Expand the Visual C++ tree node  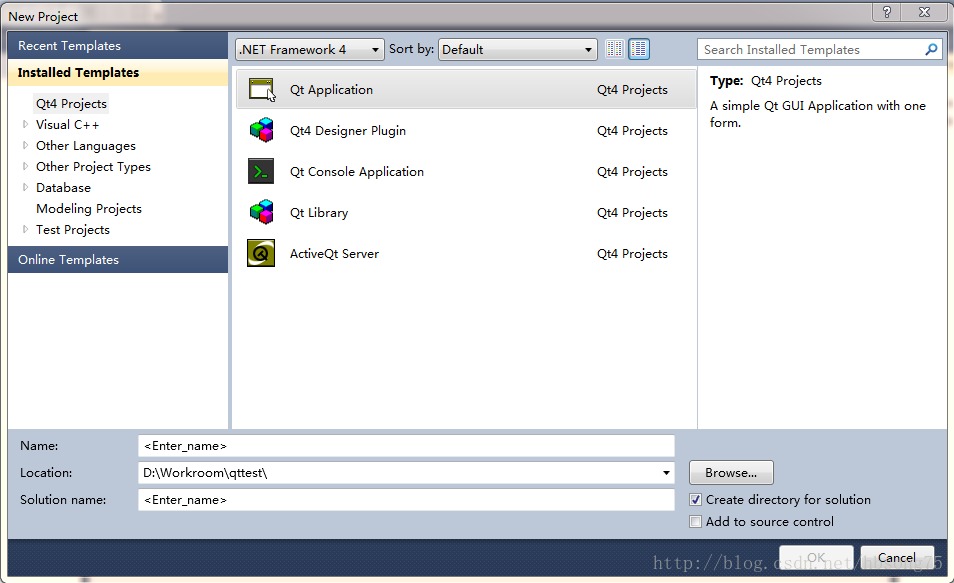[x=26, y=124]
